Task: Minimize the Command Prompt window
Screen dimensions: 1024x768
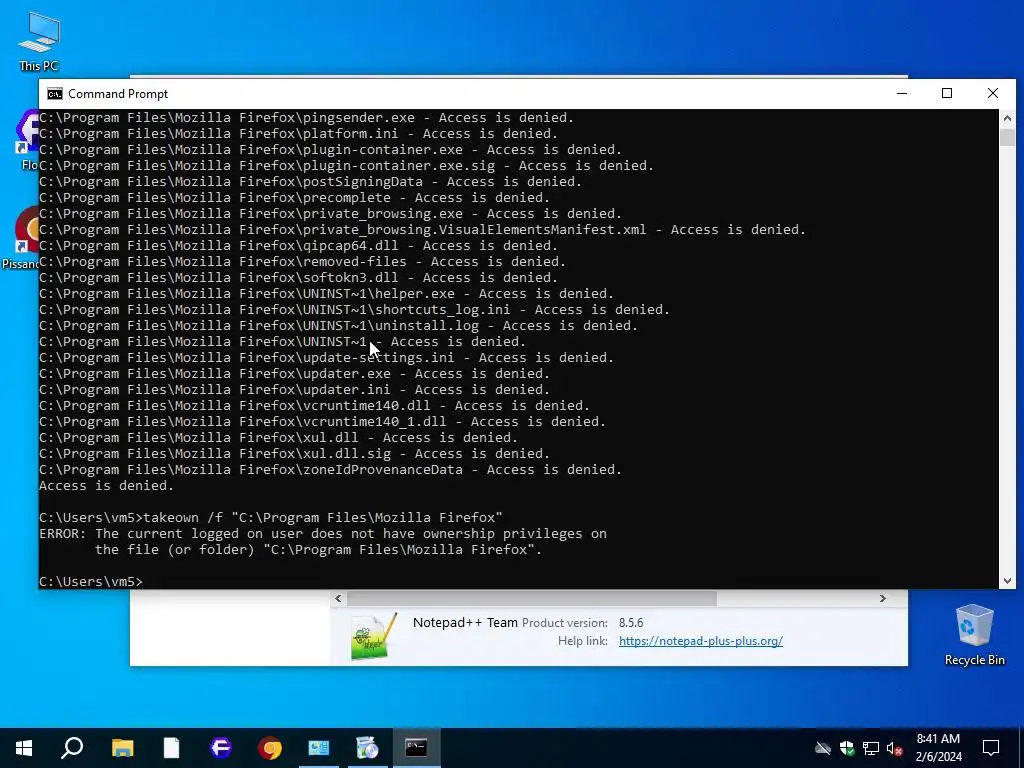Action: click(x=902, y=93)
